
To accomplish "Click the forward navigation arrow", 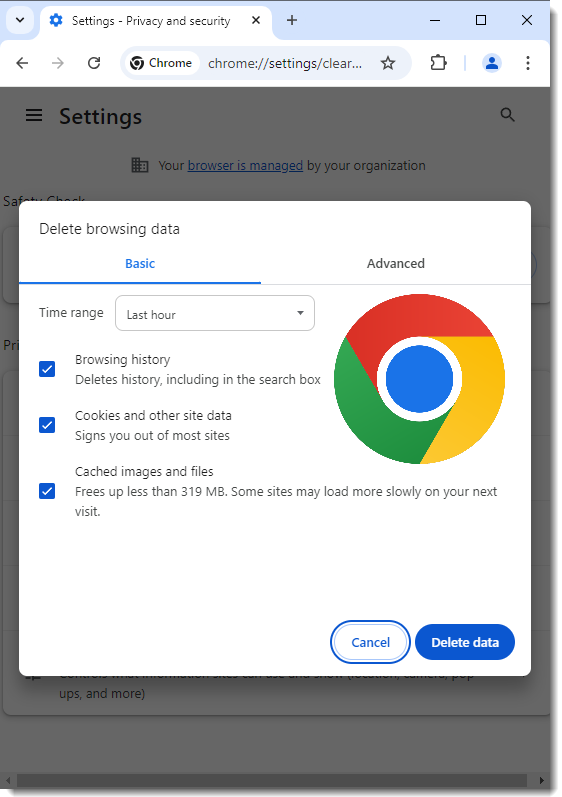I will [58, 63].
